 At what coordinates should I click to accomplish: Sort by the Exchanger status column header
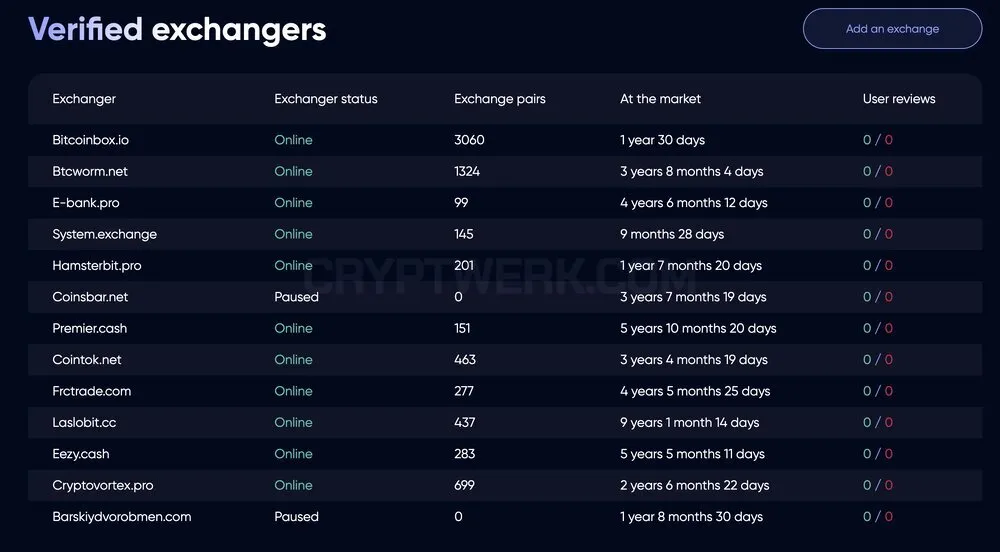tap(326, 99)
